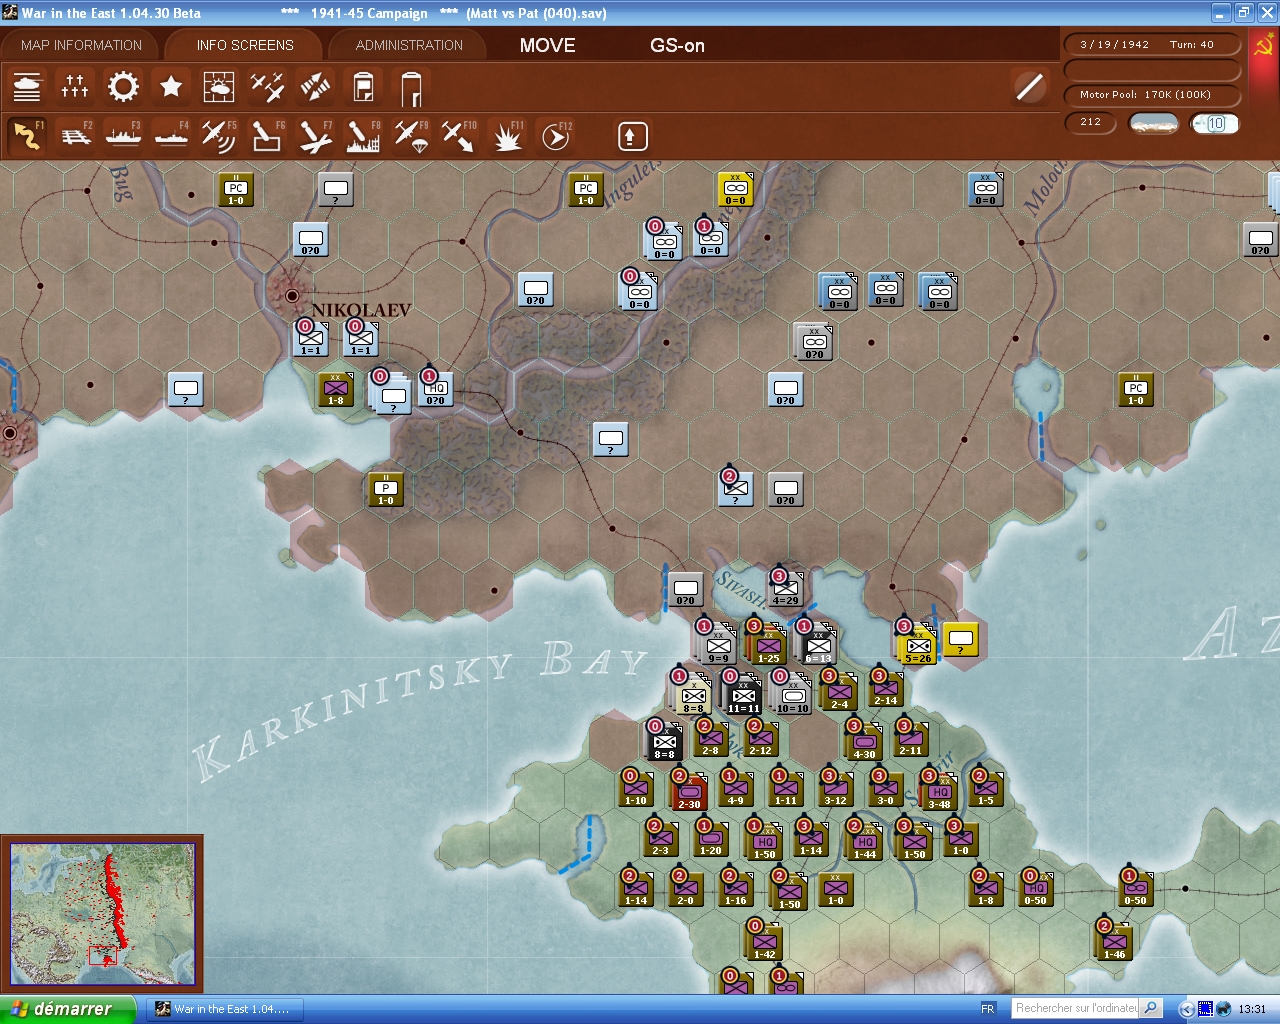Show F11 battle sites explosion icon
The image size is (1280, 1024).
(507, 135)
